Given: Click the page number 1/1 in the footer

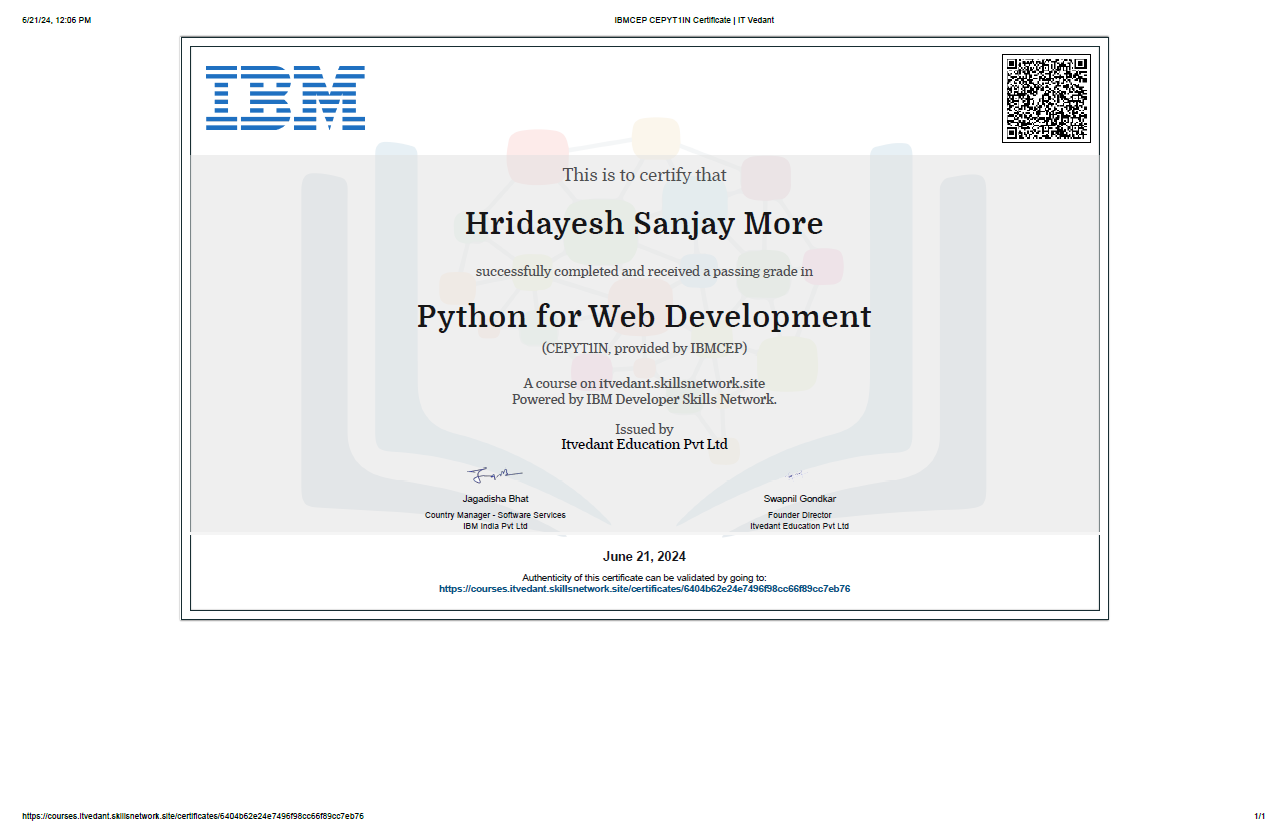Looking at the screenshot, I should [x=1260, y=816].
